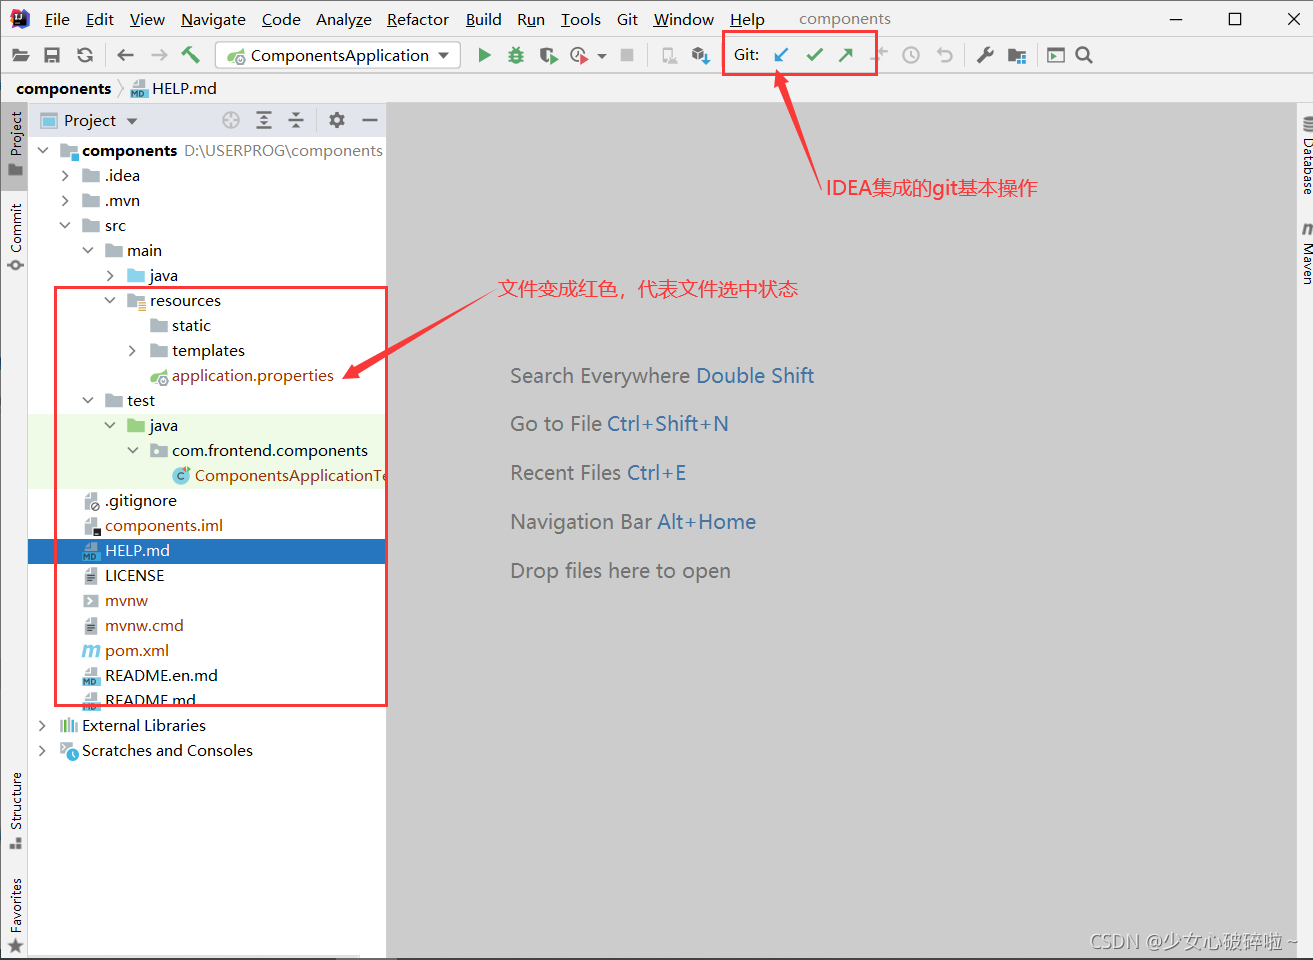Viewport: 1313px width, 960px height.
Task: Click Git Push green arrow
Action: point(846,55)
